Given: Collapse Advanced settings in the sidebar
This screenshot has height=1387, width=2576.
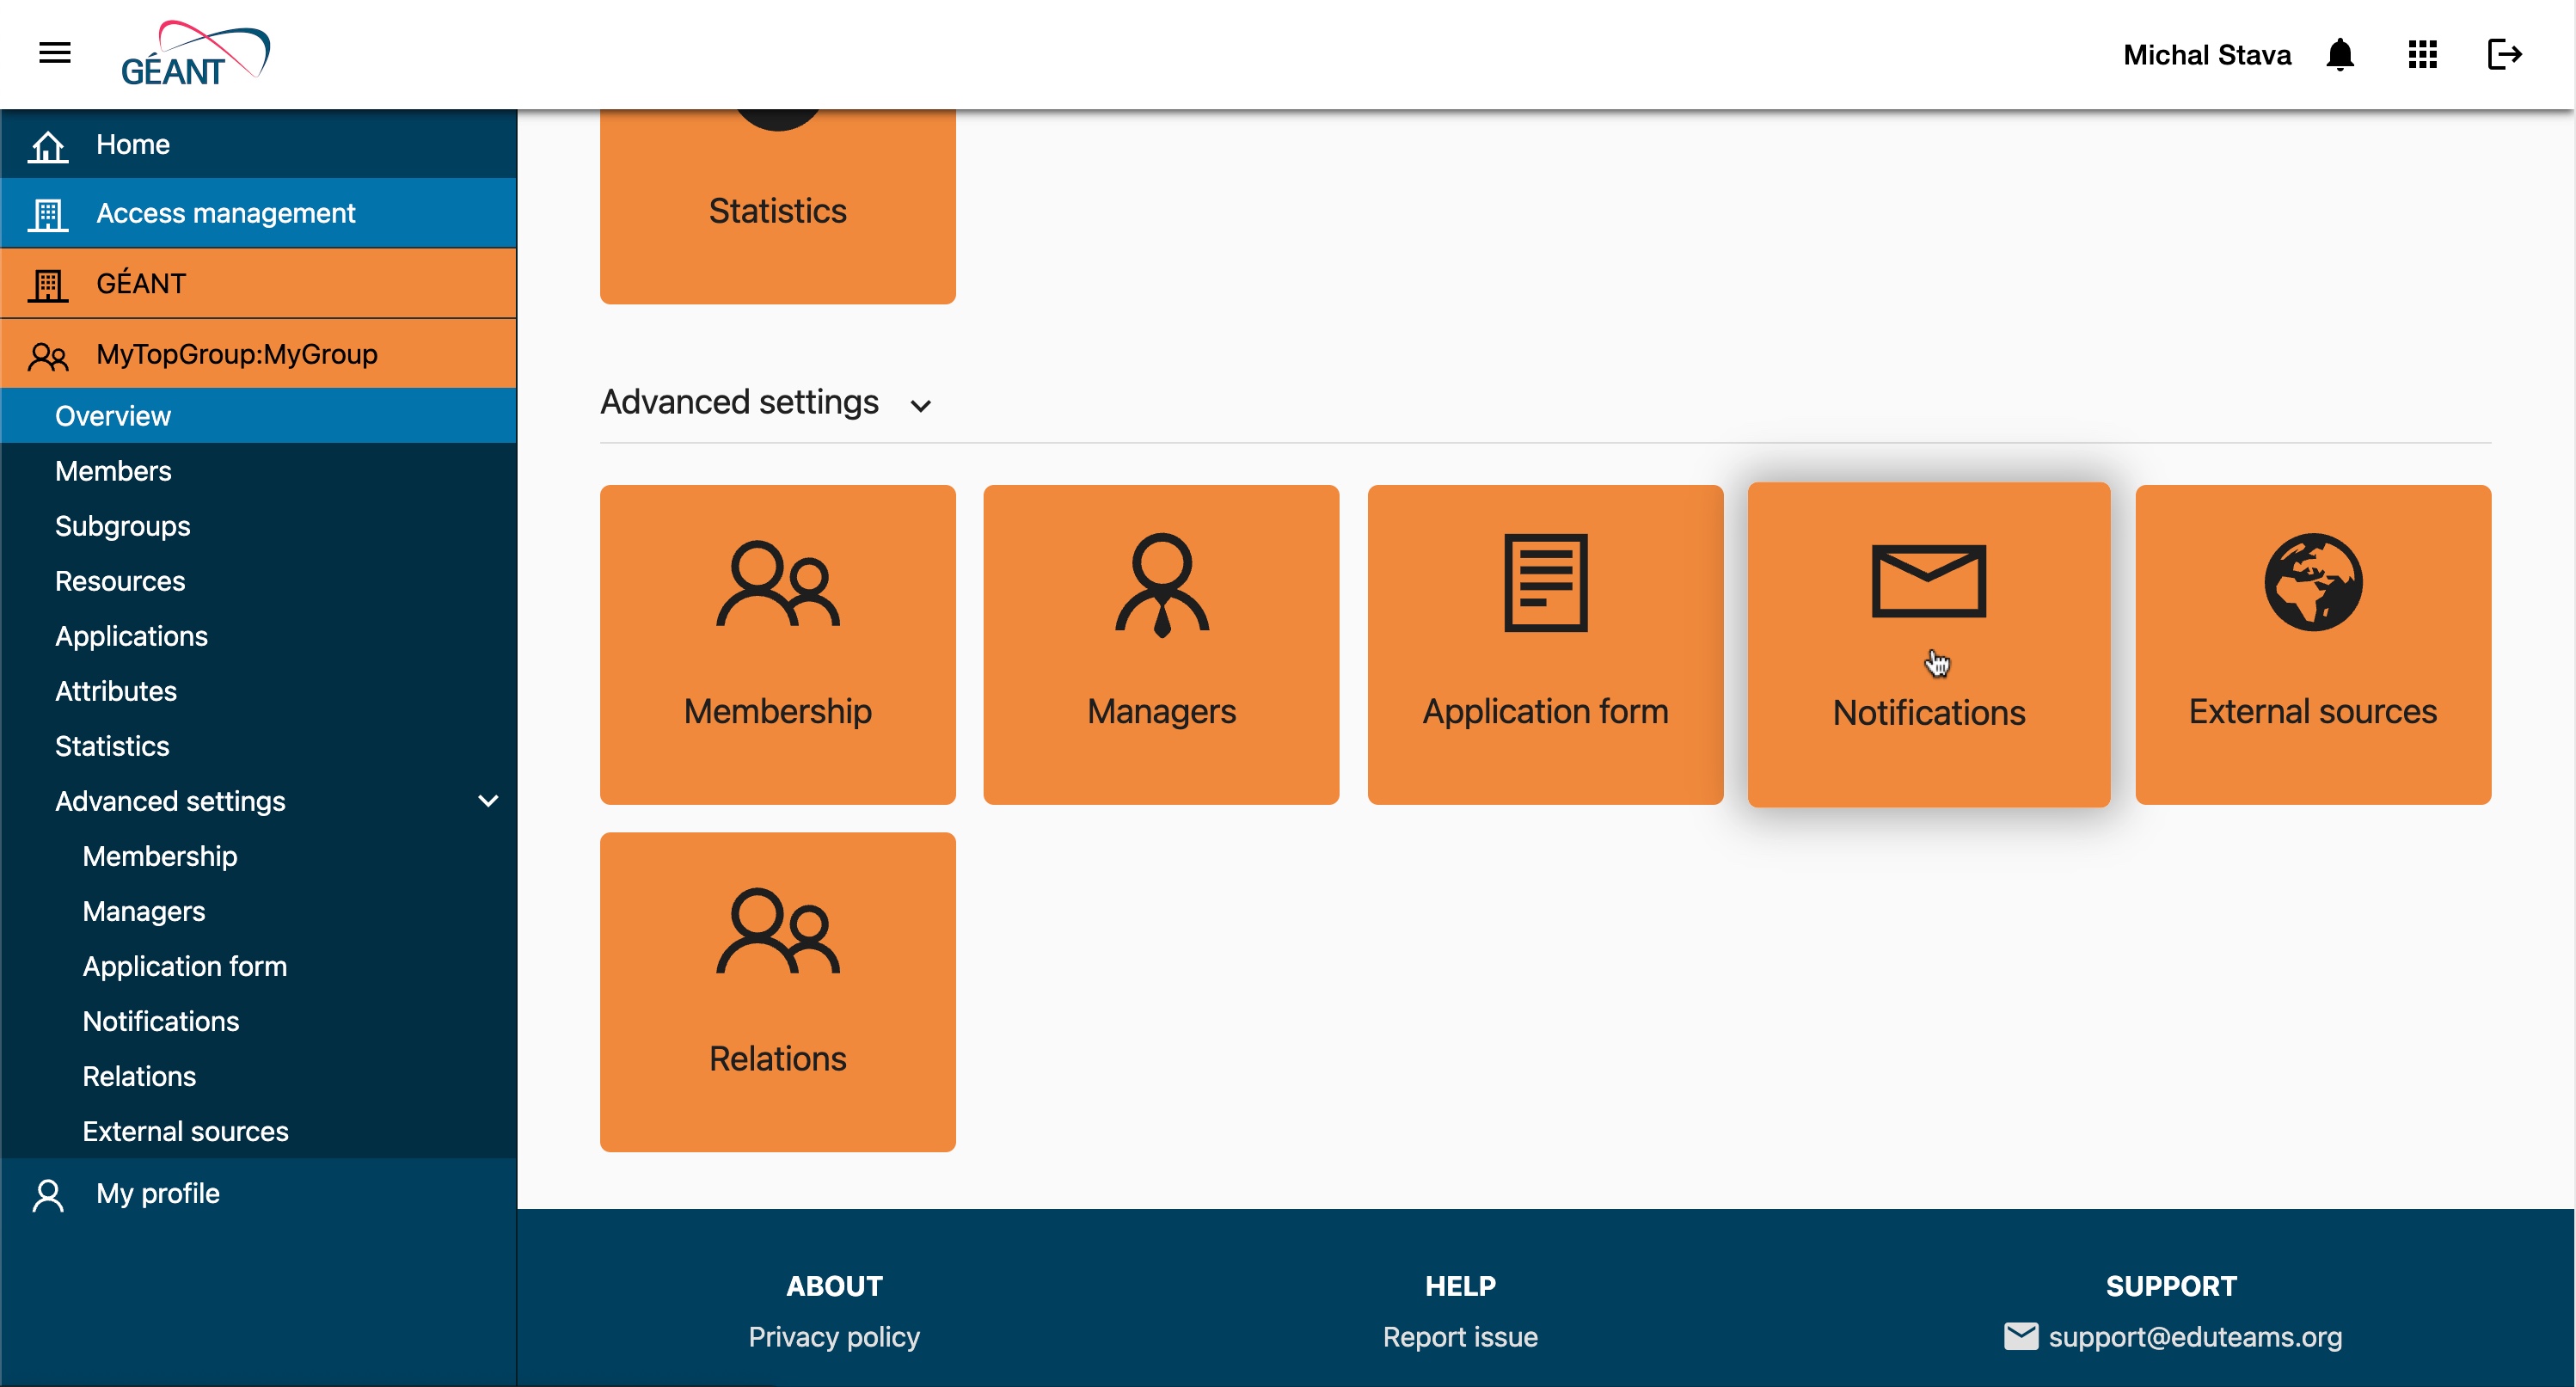Looking at the screenshot, I should [x=488, y=801].
